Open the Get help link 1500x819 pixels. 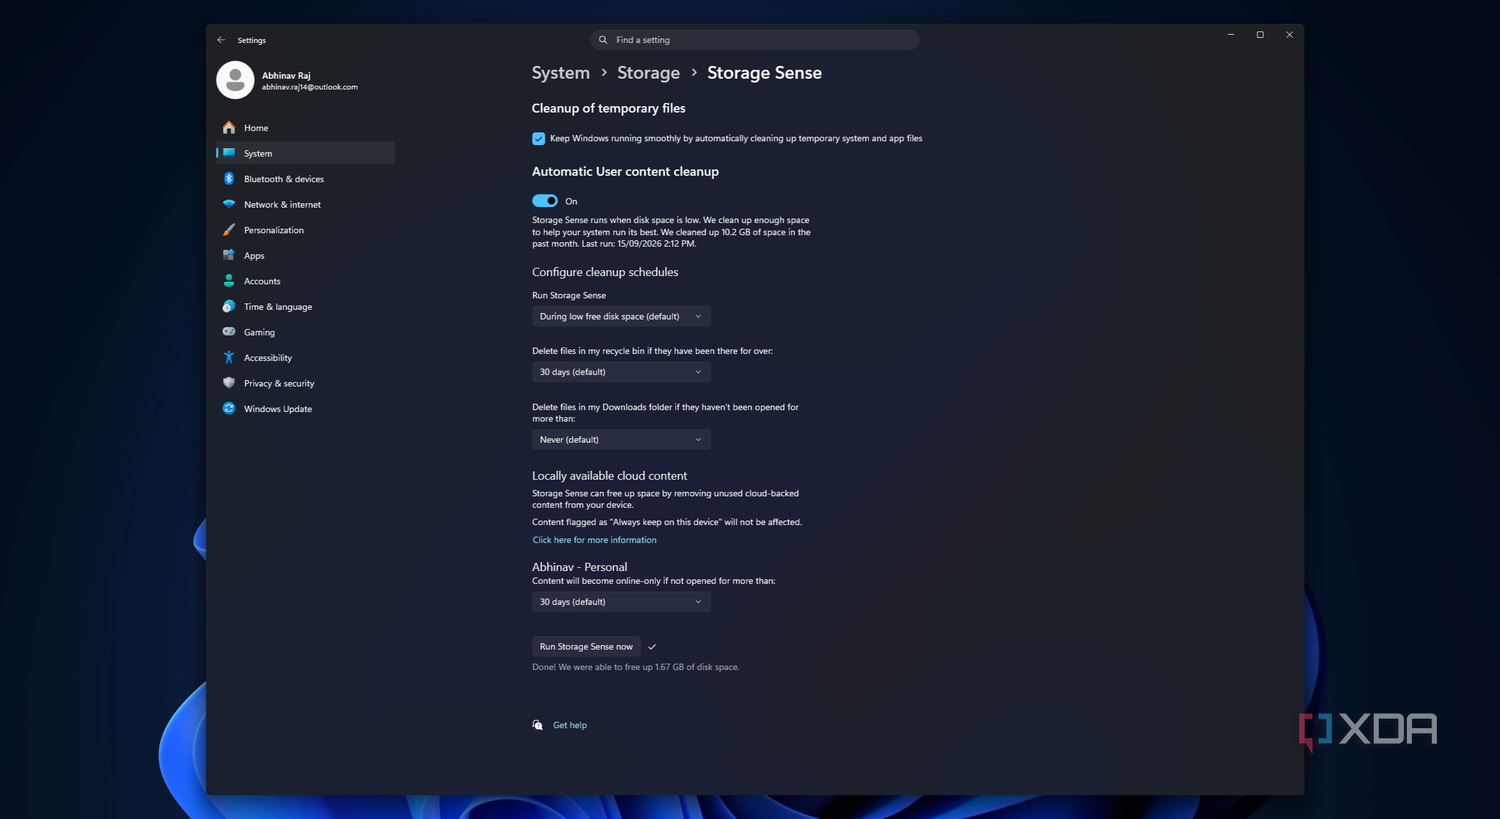[570, 725]
